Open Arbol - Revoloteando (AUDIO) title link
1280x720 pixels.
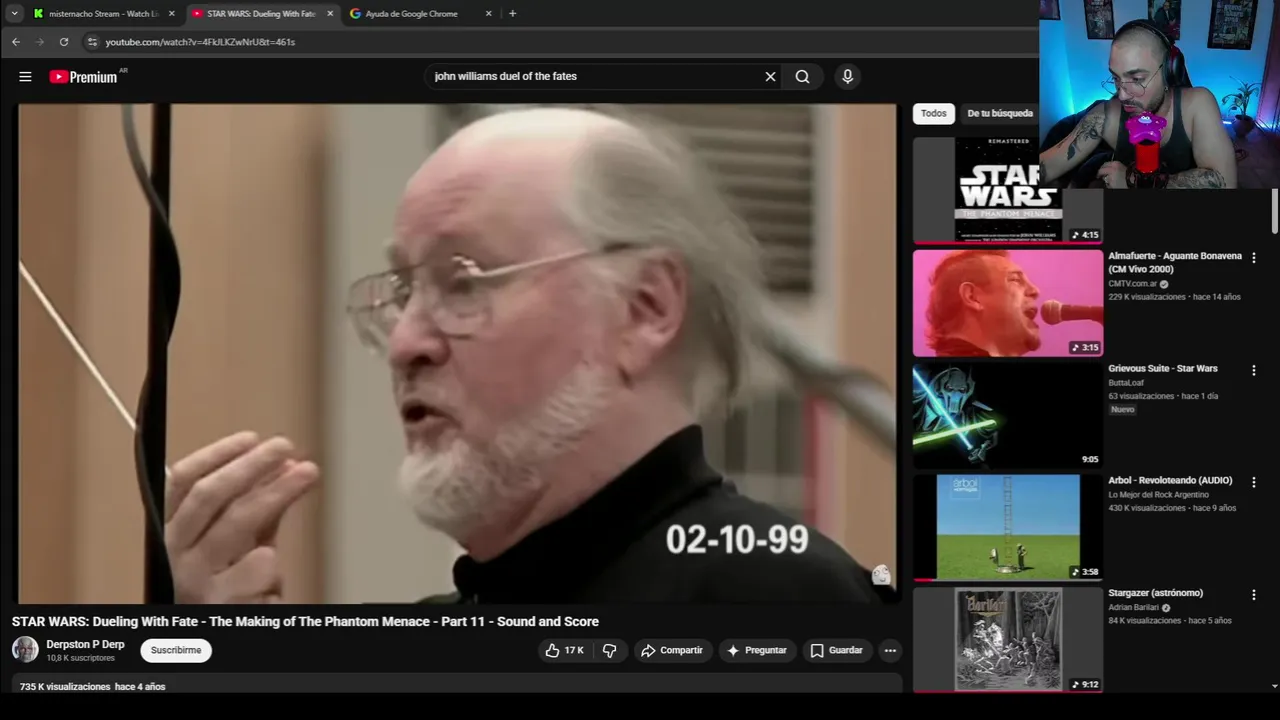(1170, 480)
